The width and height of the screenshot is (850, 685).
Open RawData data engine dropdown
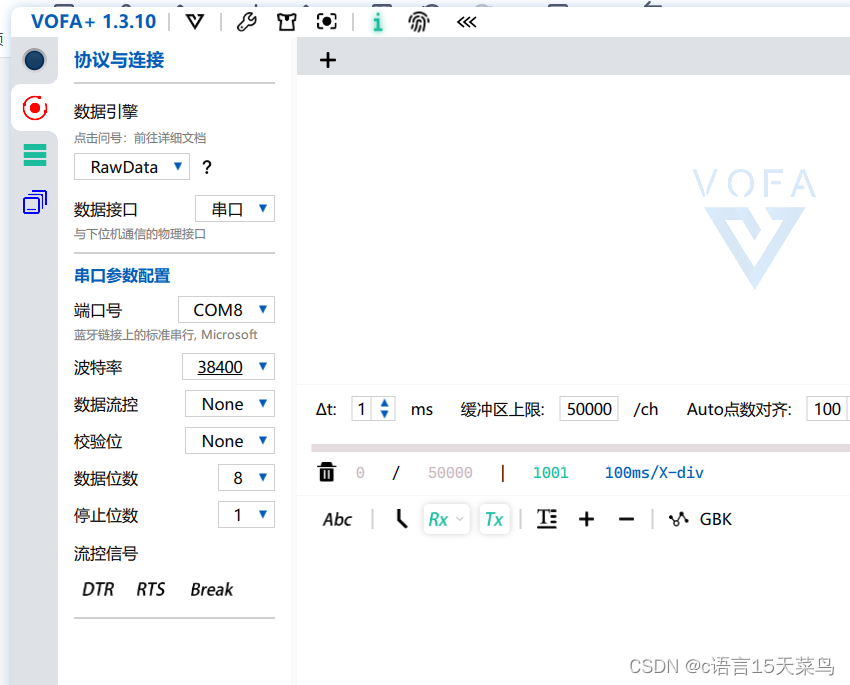[132, 166]
